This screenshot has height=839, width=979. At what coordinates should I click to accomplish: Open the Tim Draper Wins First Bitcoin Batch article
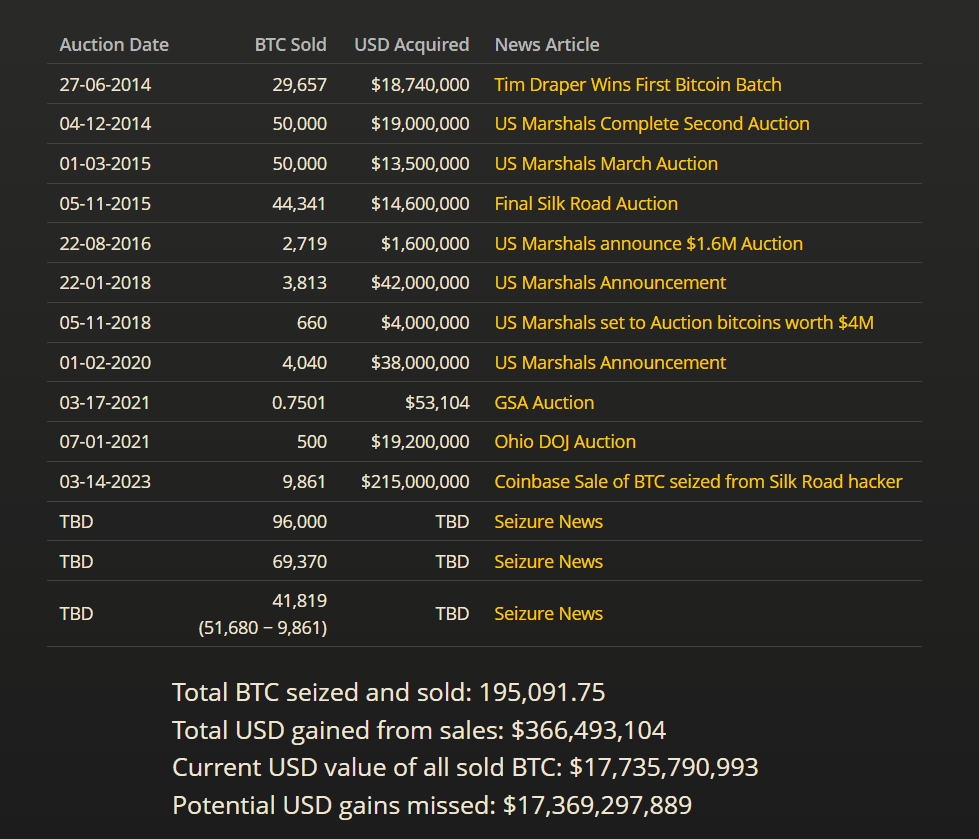tap(637, 85)
